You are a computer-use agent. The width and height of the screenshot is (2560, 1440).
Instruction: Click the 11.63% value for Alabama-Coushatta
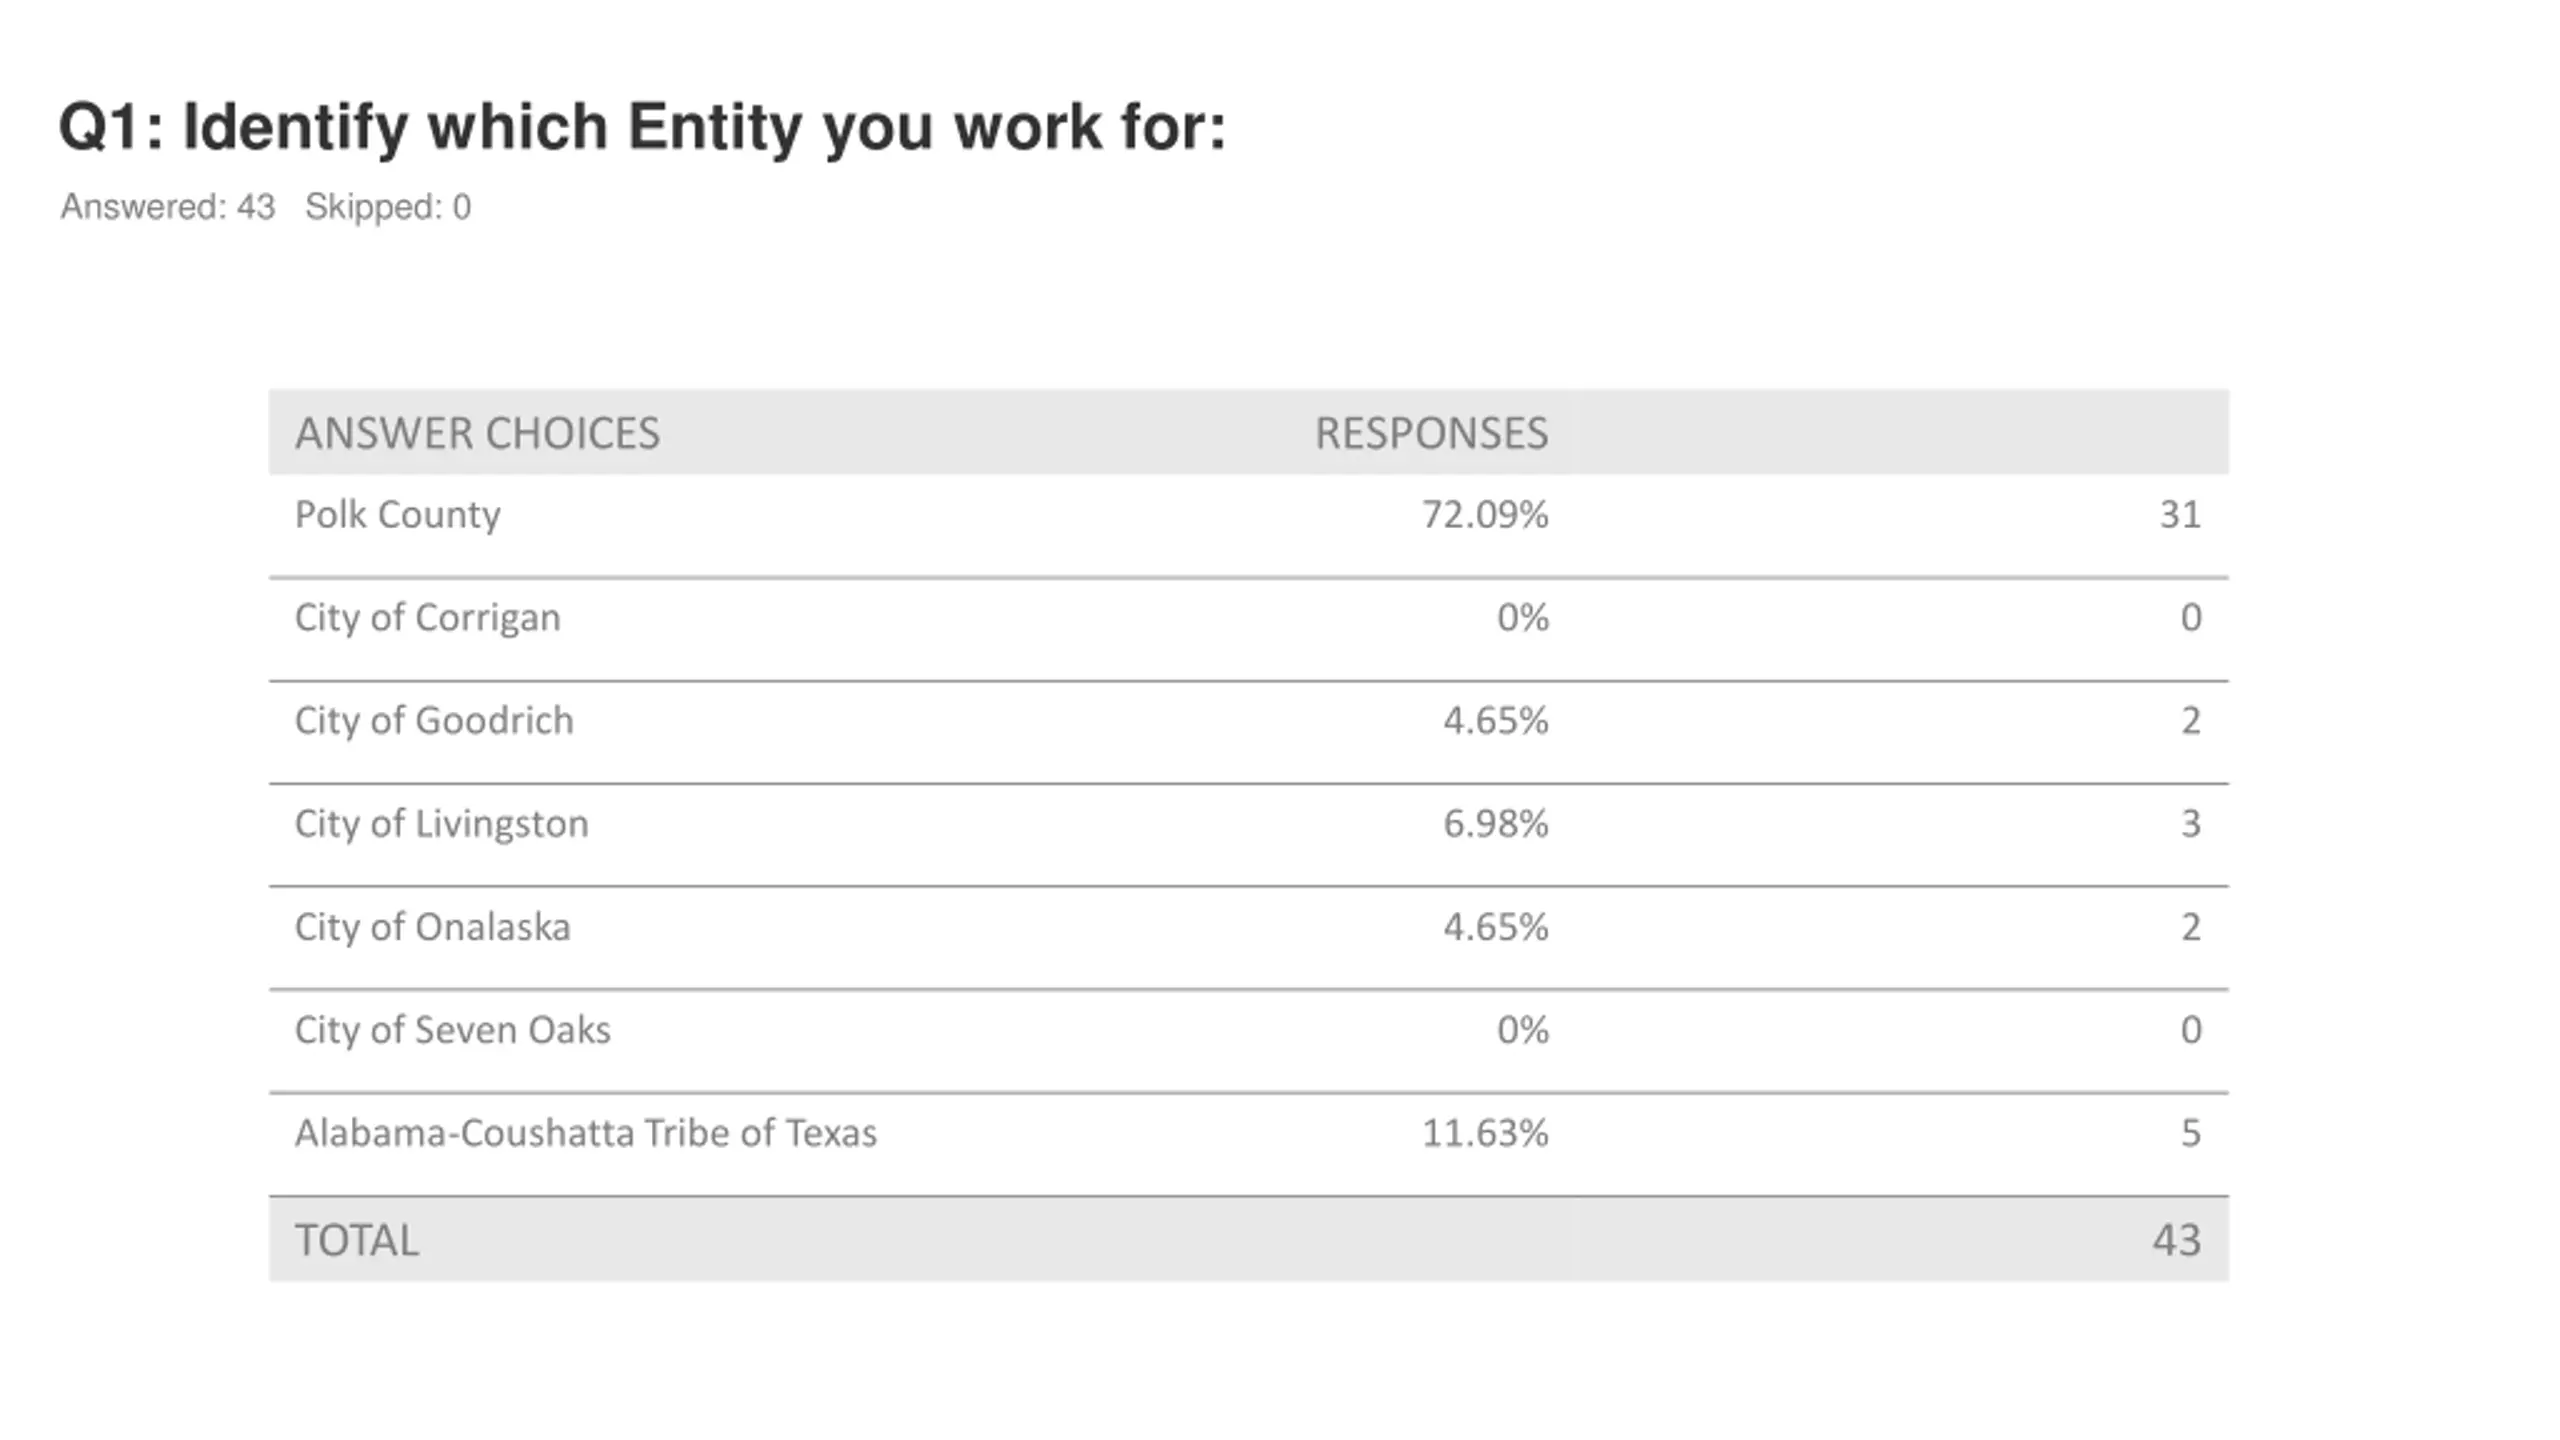click(1485, 1133)
